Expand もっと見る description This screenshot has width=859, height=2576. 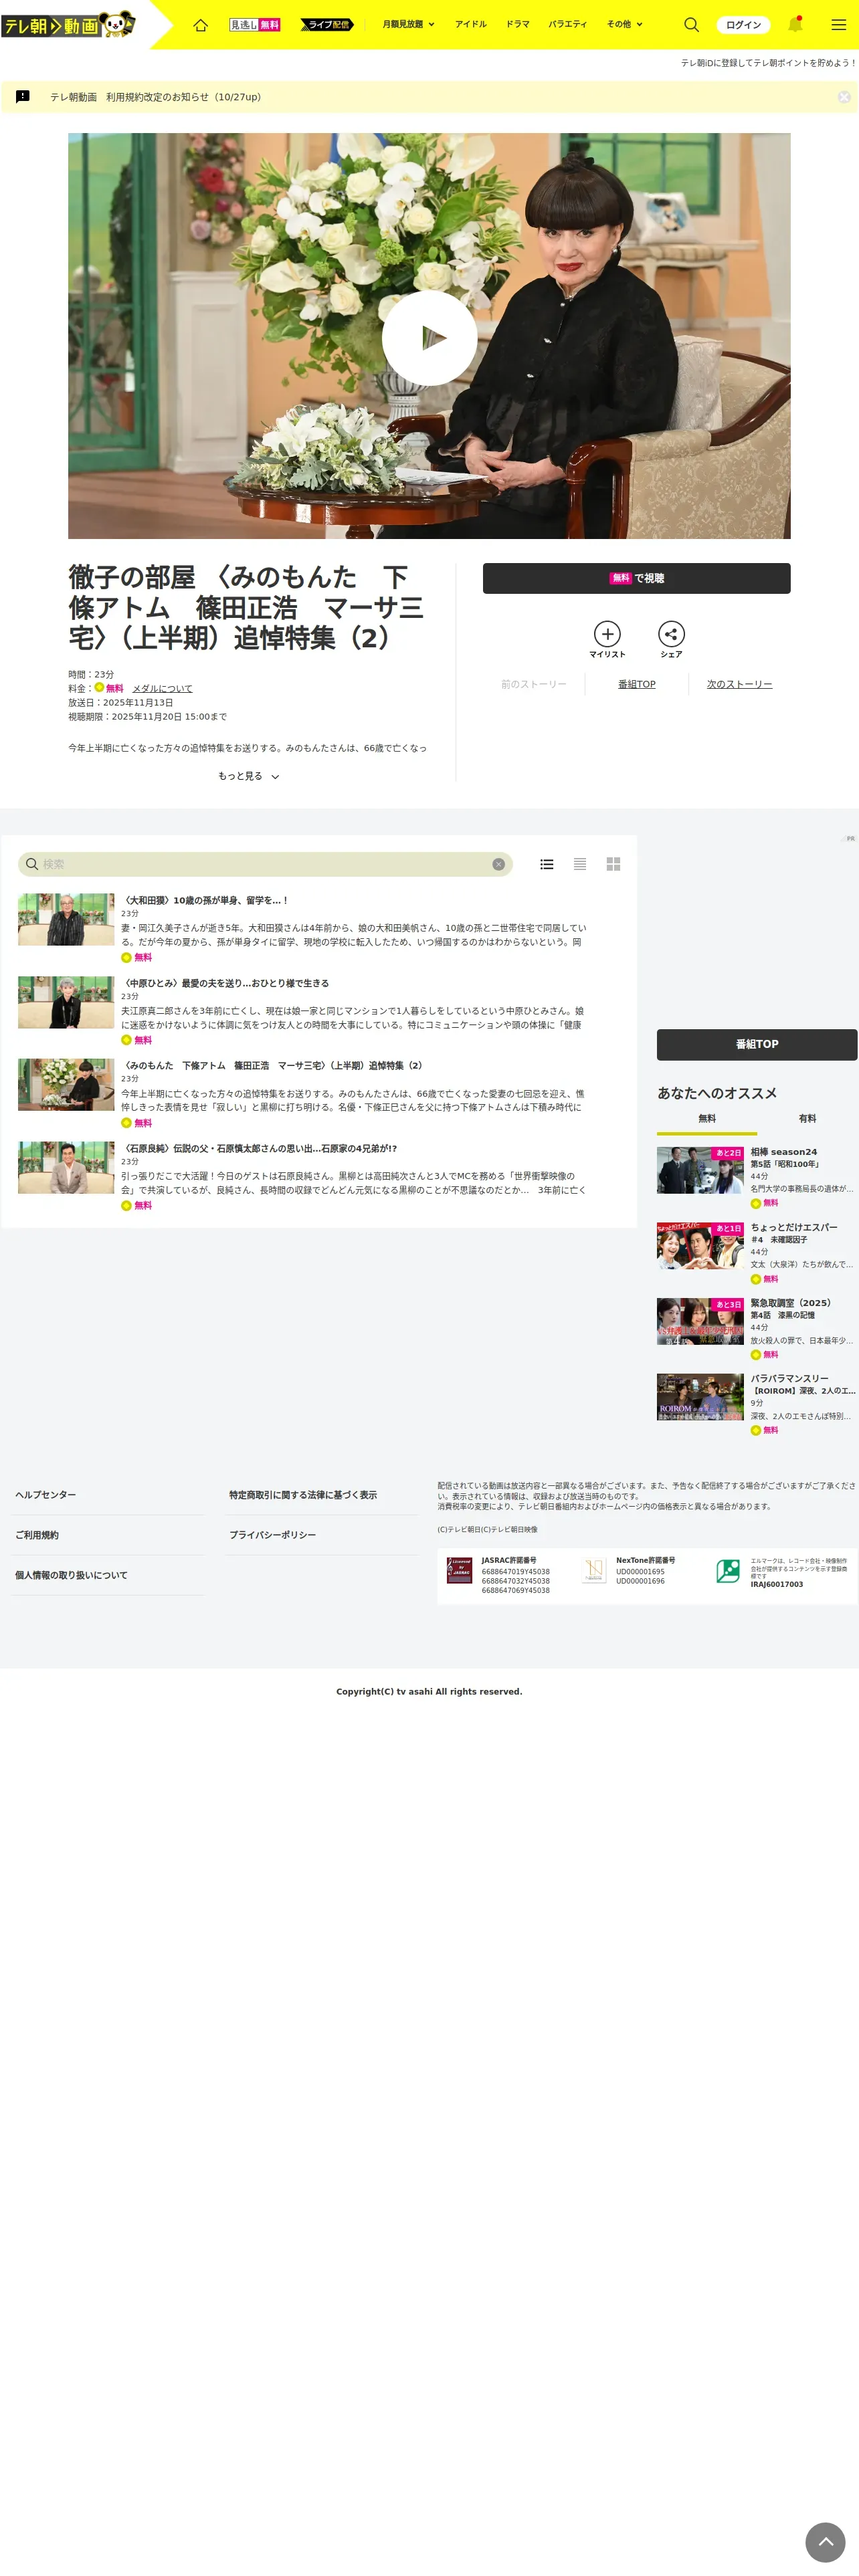pyautogui.click(x=248, y=776)
